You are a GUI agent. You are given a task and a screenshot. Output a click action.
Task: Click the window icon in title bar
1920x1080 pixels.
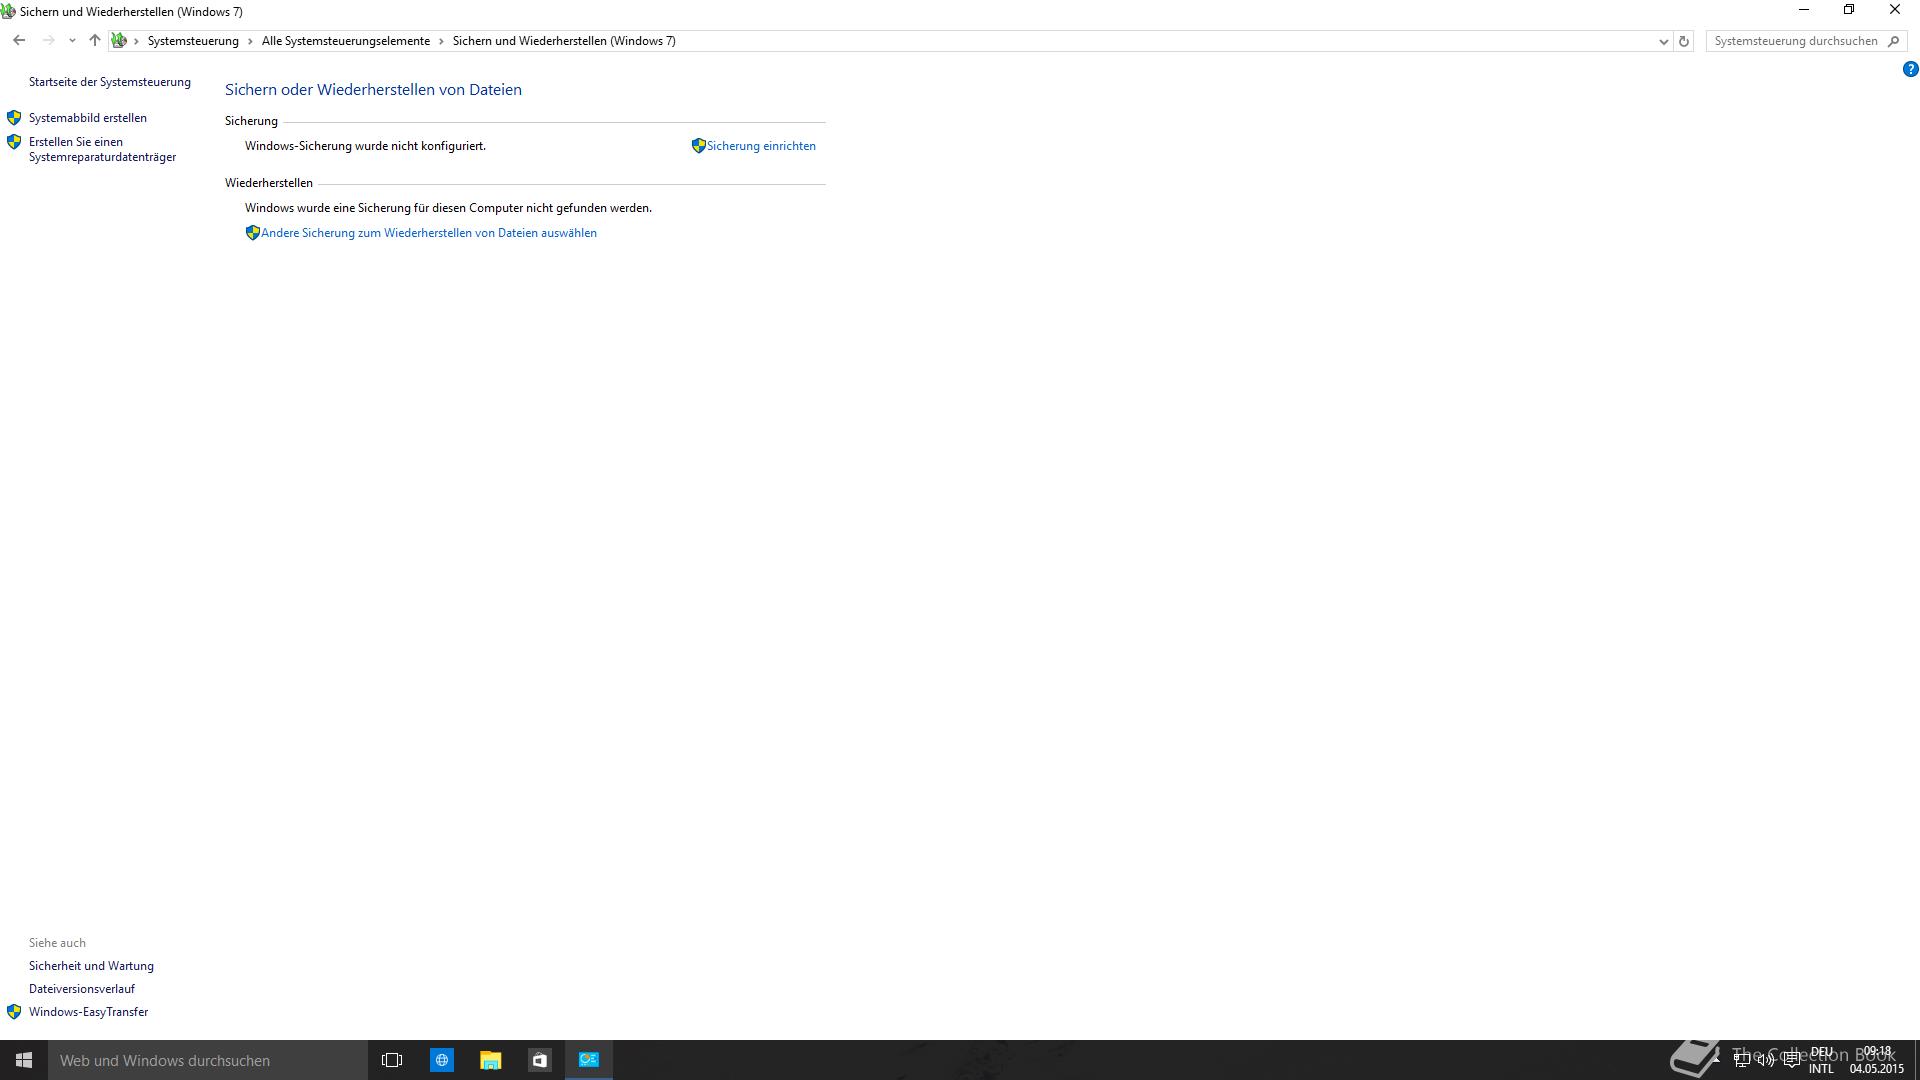tap(8, 12)
